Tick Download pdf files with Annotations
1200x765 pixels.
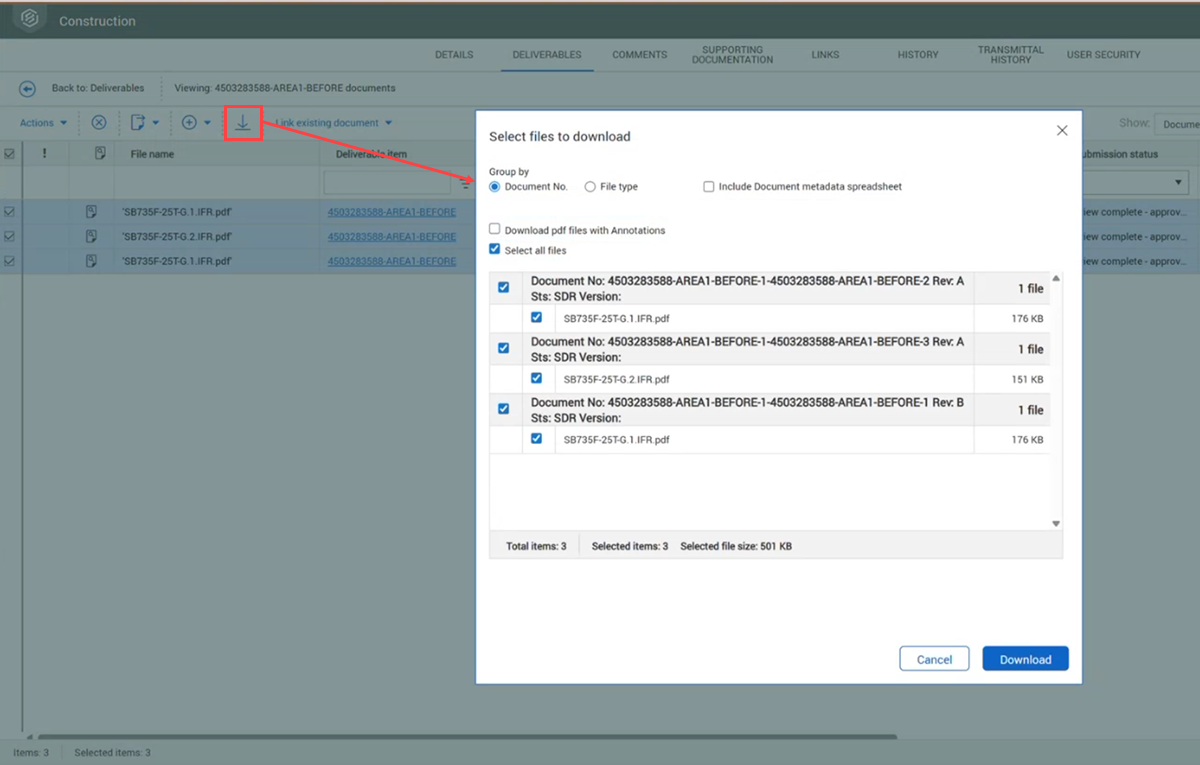point(495,229)
